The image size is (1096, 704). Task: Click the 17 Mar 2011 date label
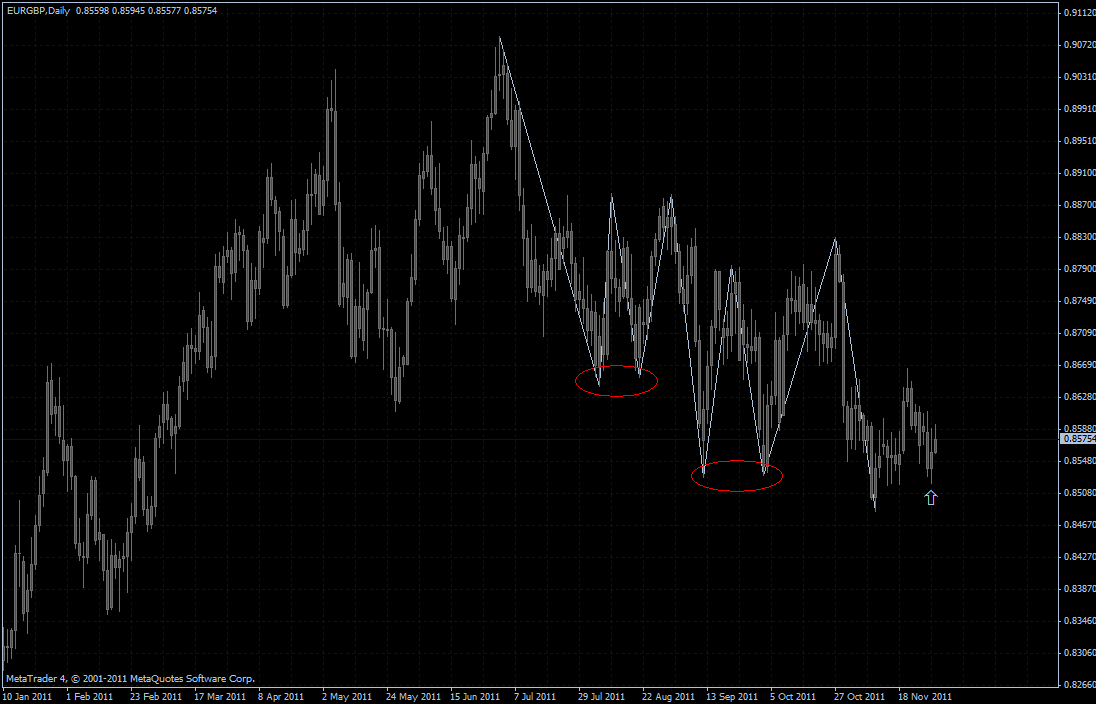(x=220, y=696)
